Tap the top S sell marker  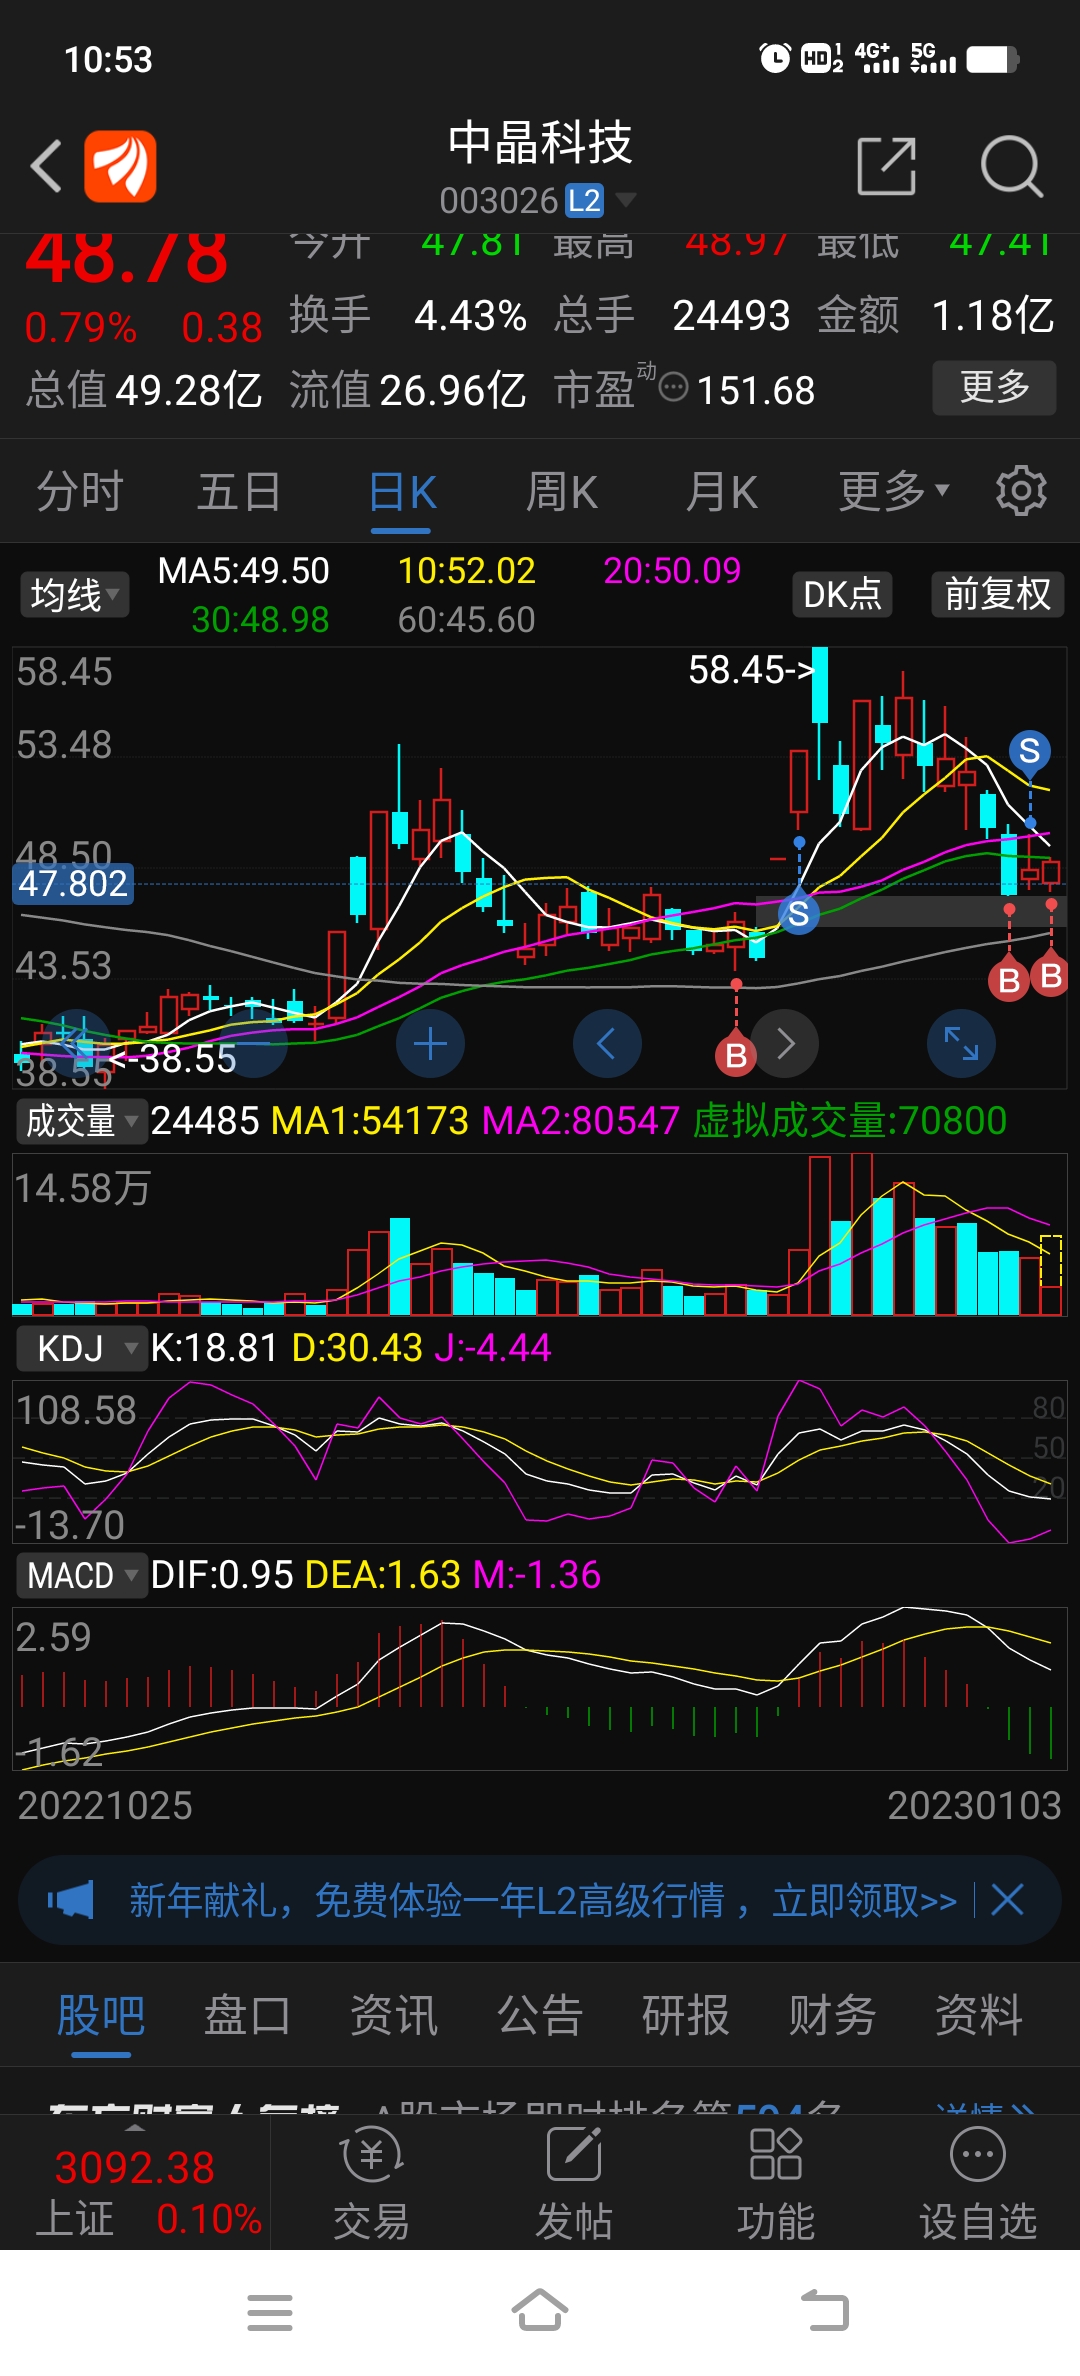[1030, 751]
